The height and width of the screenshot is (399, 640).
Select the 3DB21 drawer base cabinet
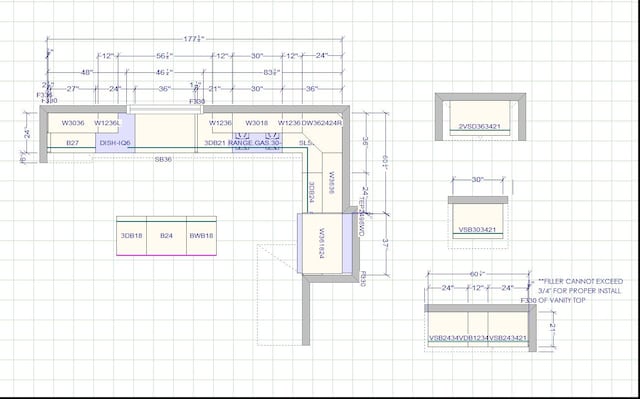[x=215, y=143]
